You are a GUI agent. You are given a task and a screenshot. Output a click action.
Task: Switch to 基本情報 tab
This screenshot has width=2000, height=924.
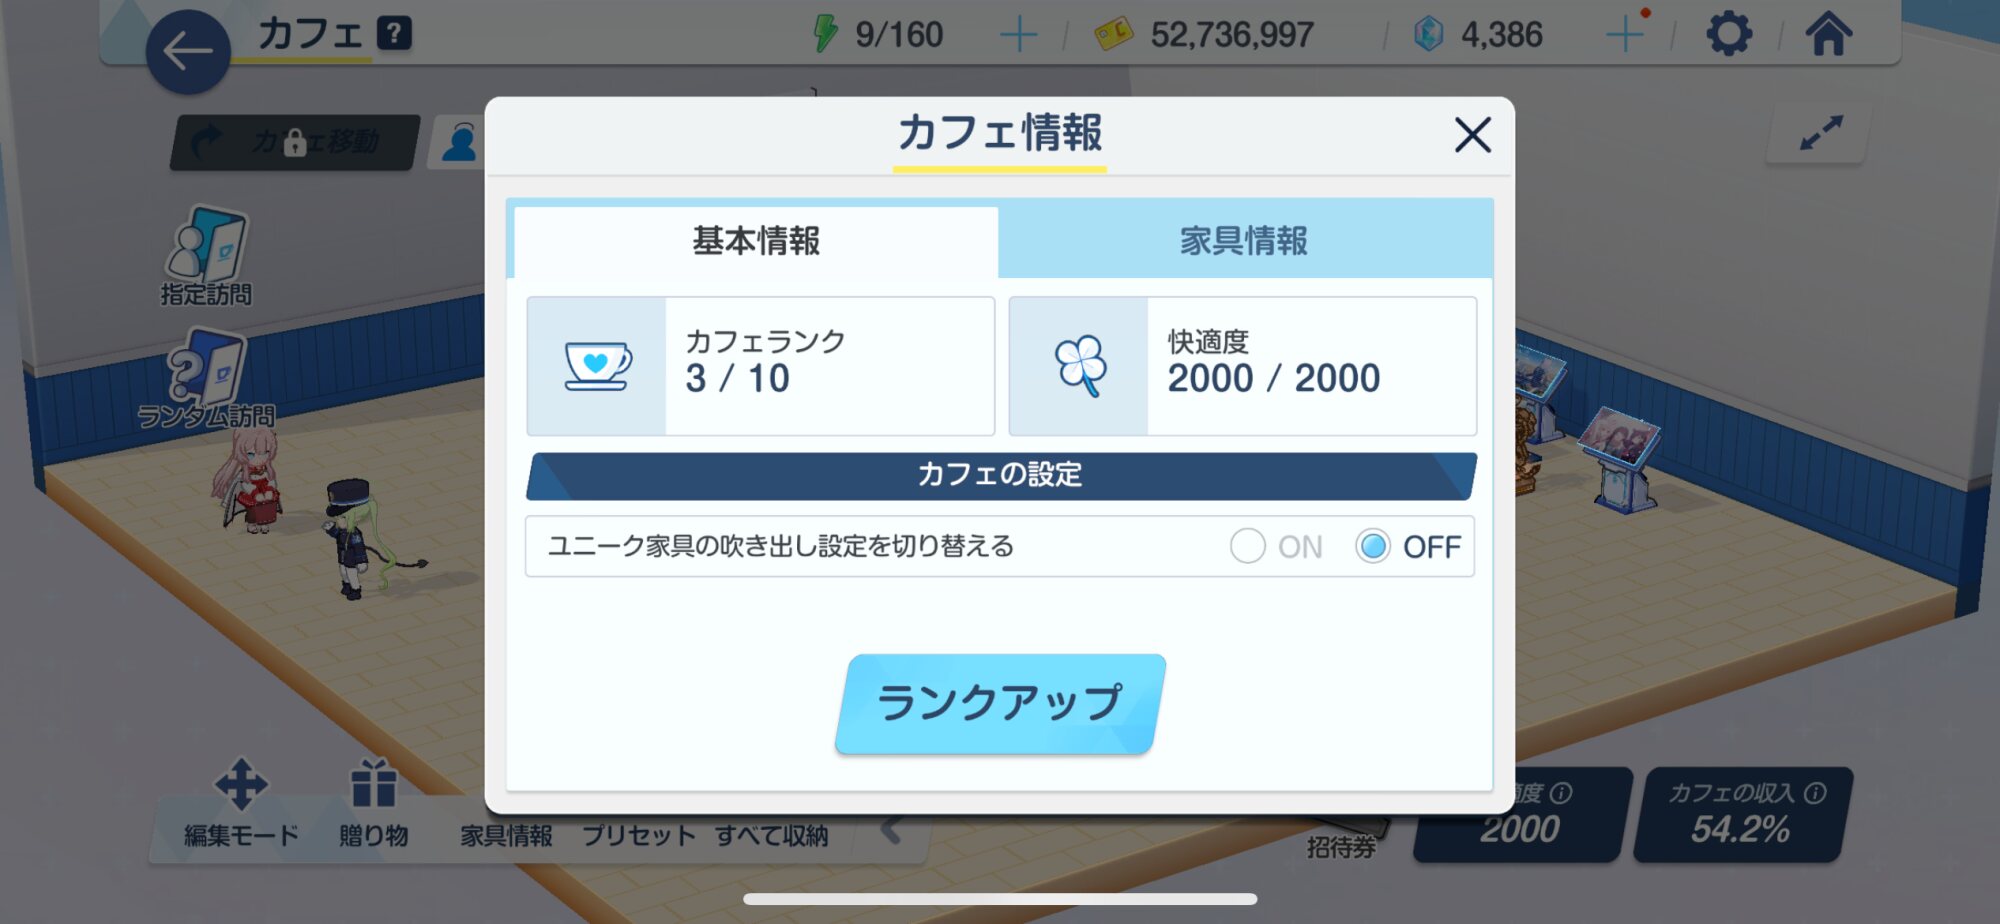point(756,241)
